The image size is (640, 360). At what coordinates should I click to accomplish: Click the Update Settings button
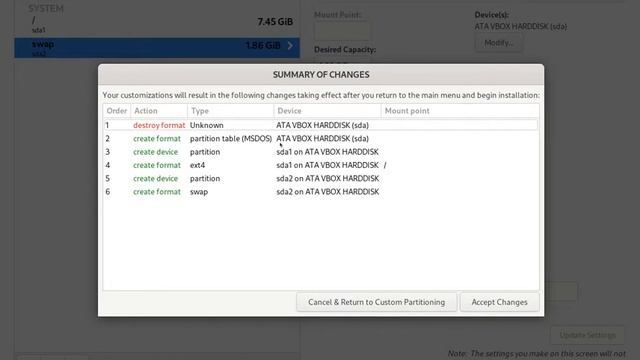(x=587, y=335)
